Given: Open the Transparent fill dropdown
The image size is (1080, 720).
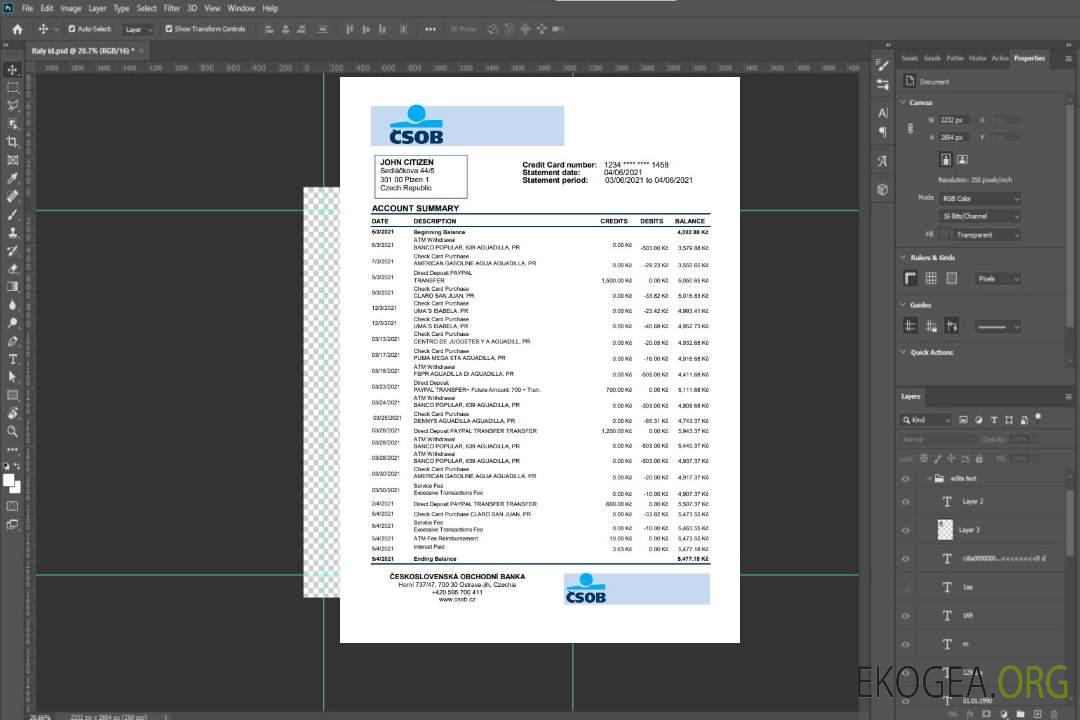Looking at the screenshot, I should [x=986, y=235].
